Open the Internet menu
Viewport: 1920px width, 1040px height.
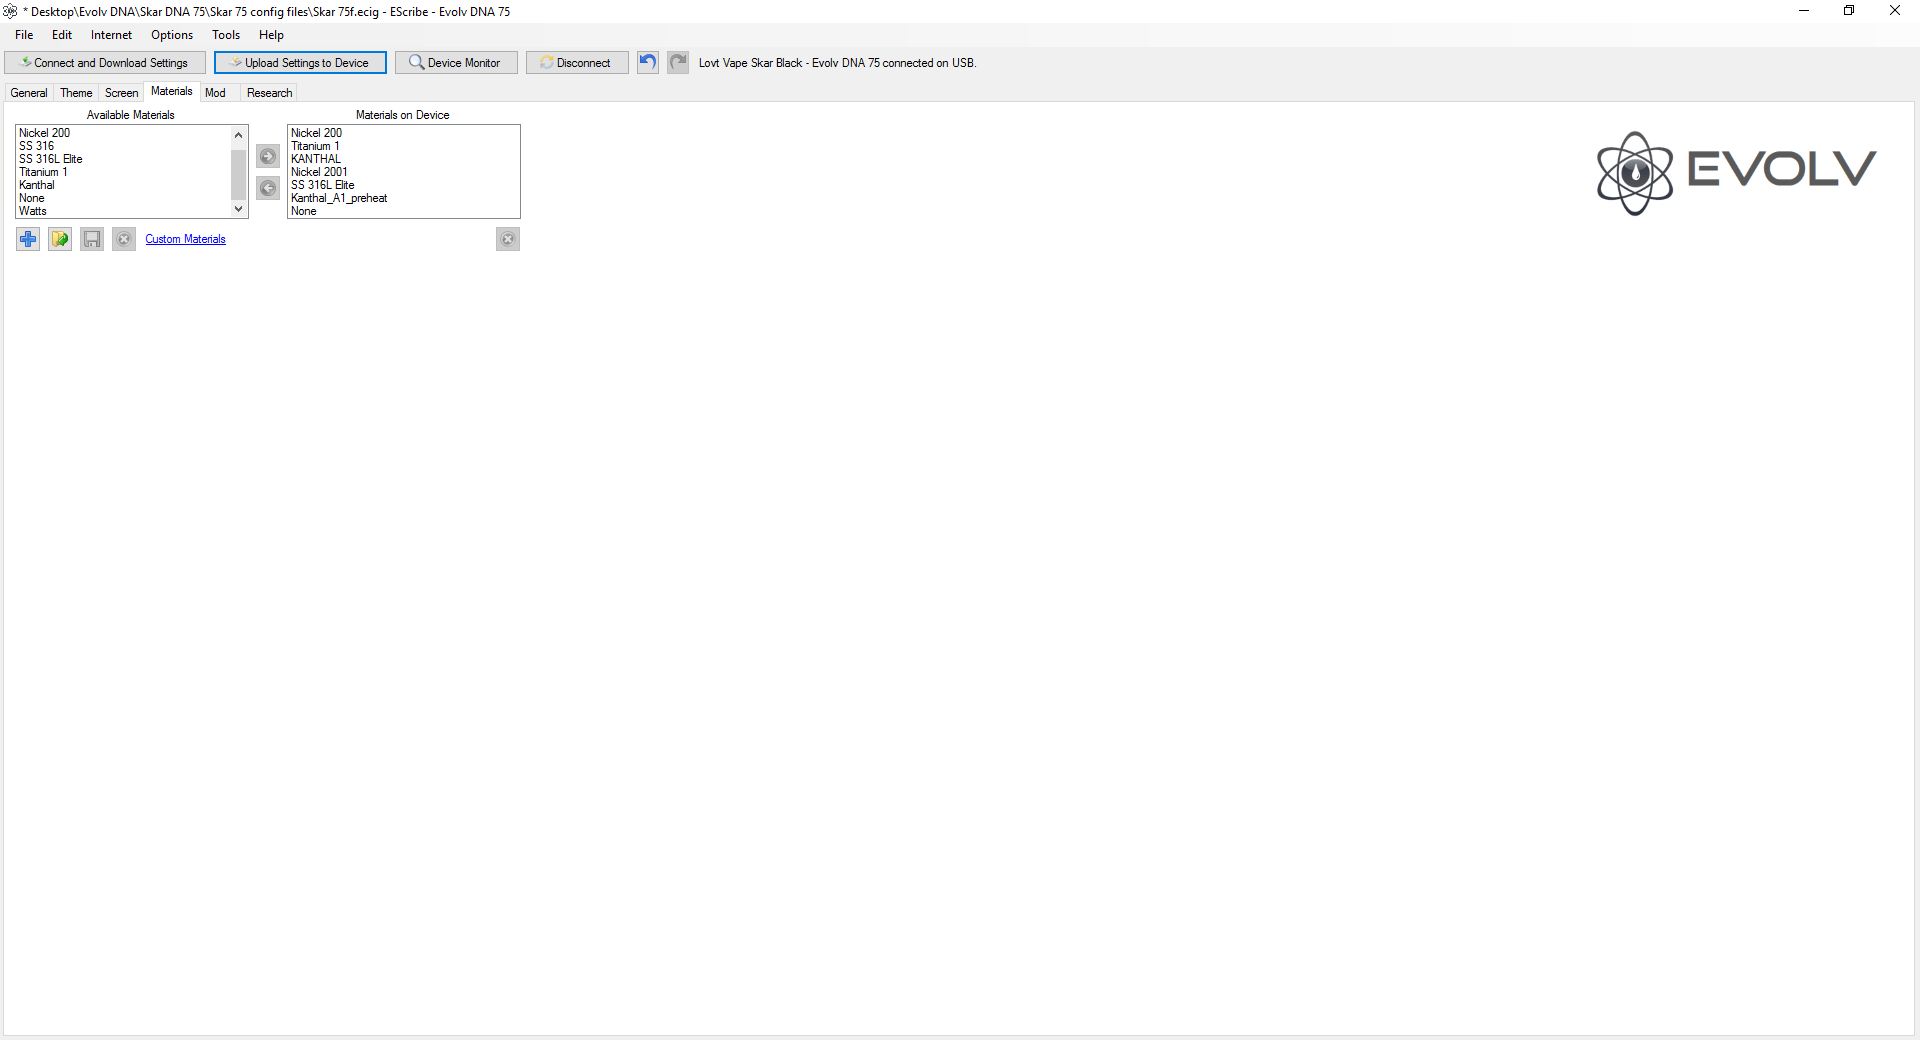[x=111, y=35]
